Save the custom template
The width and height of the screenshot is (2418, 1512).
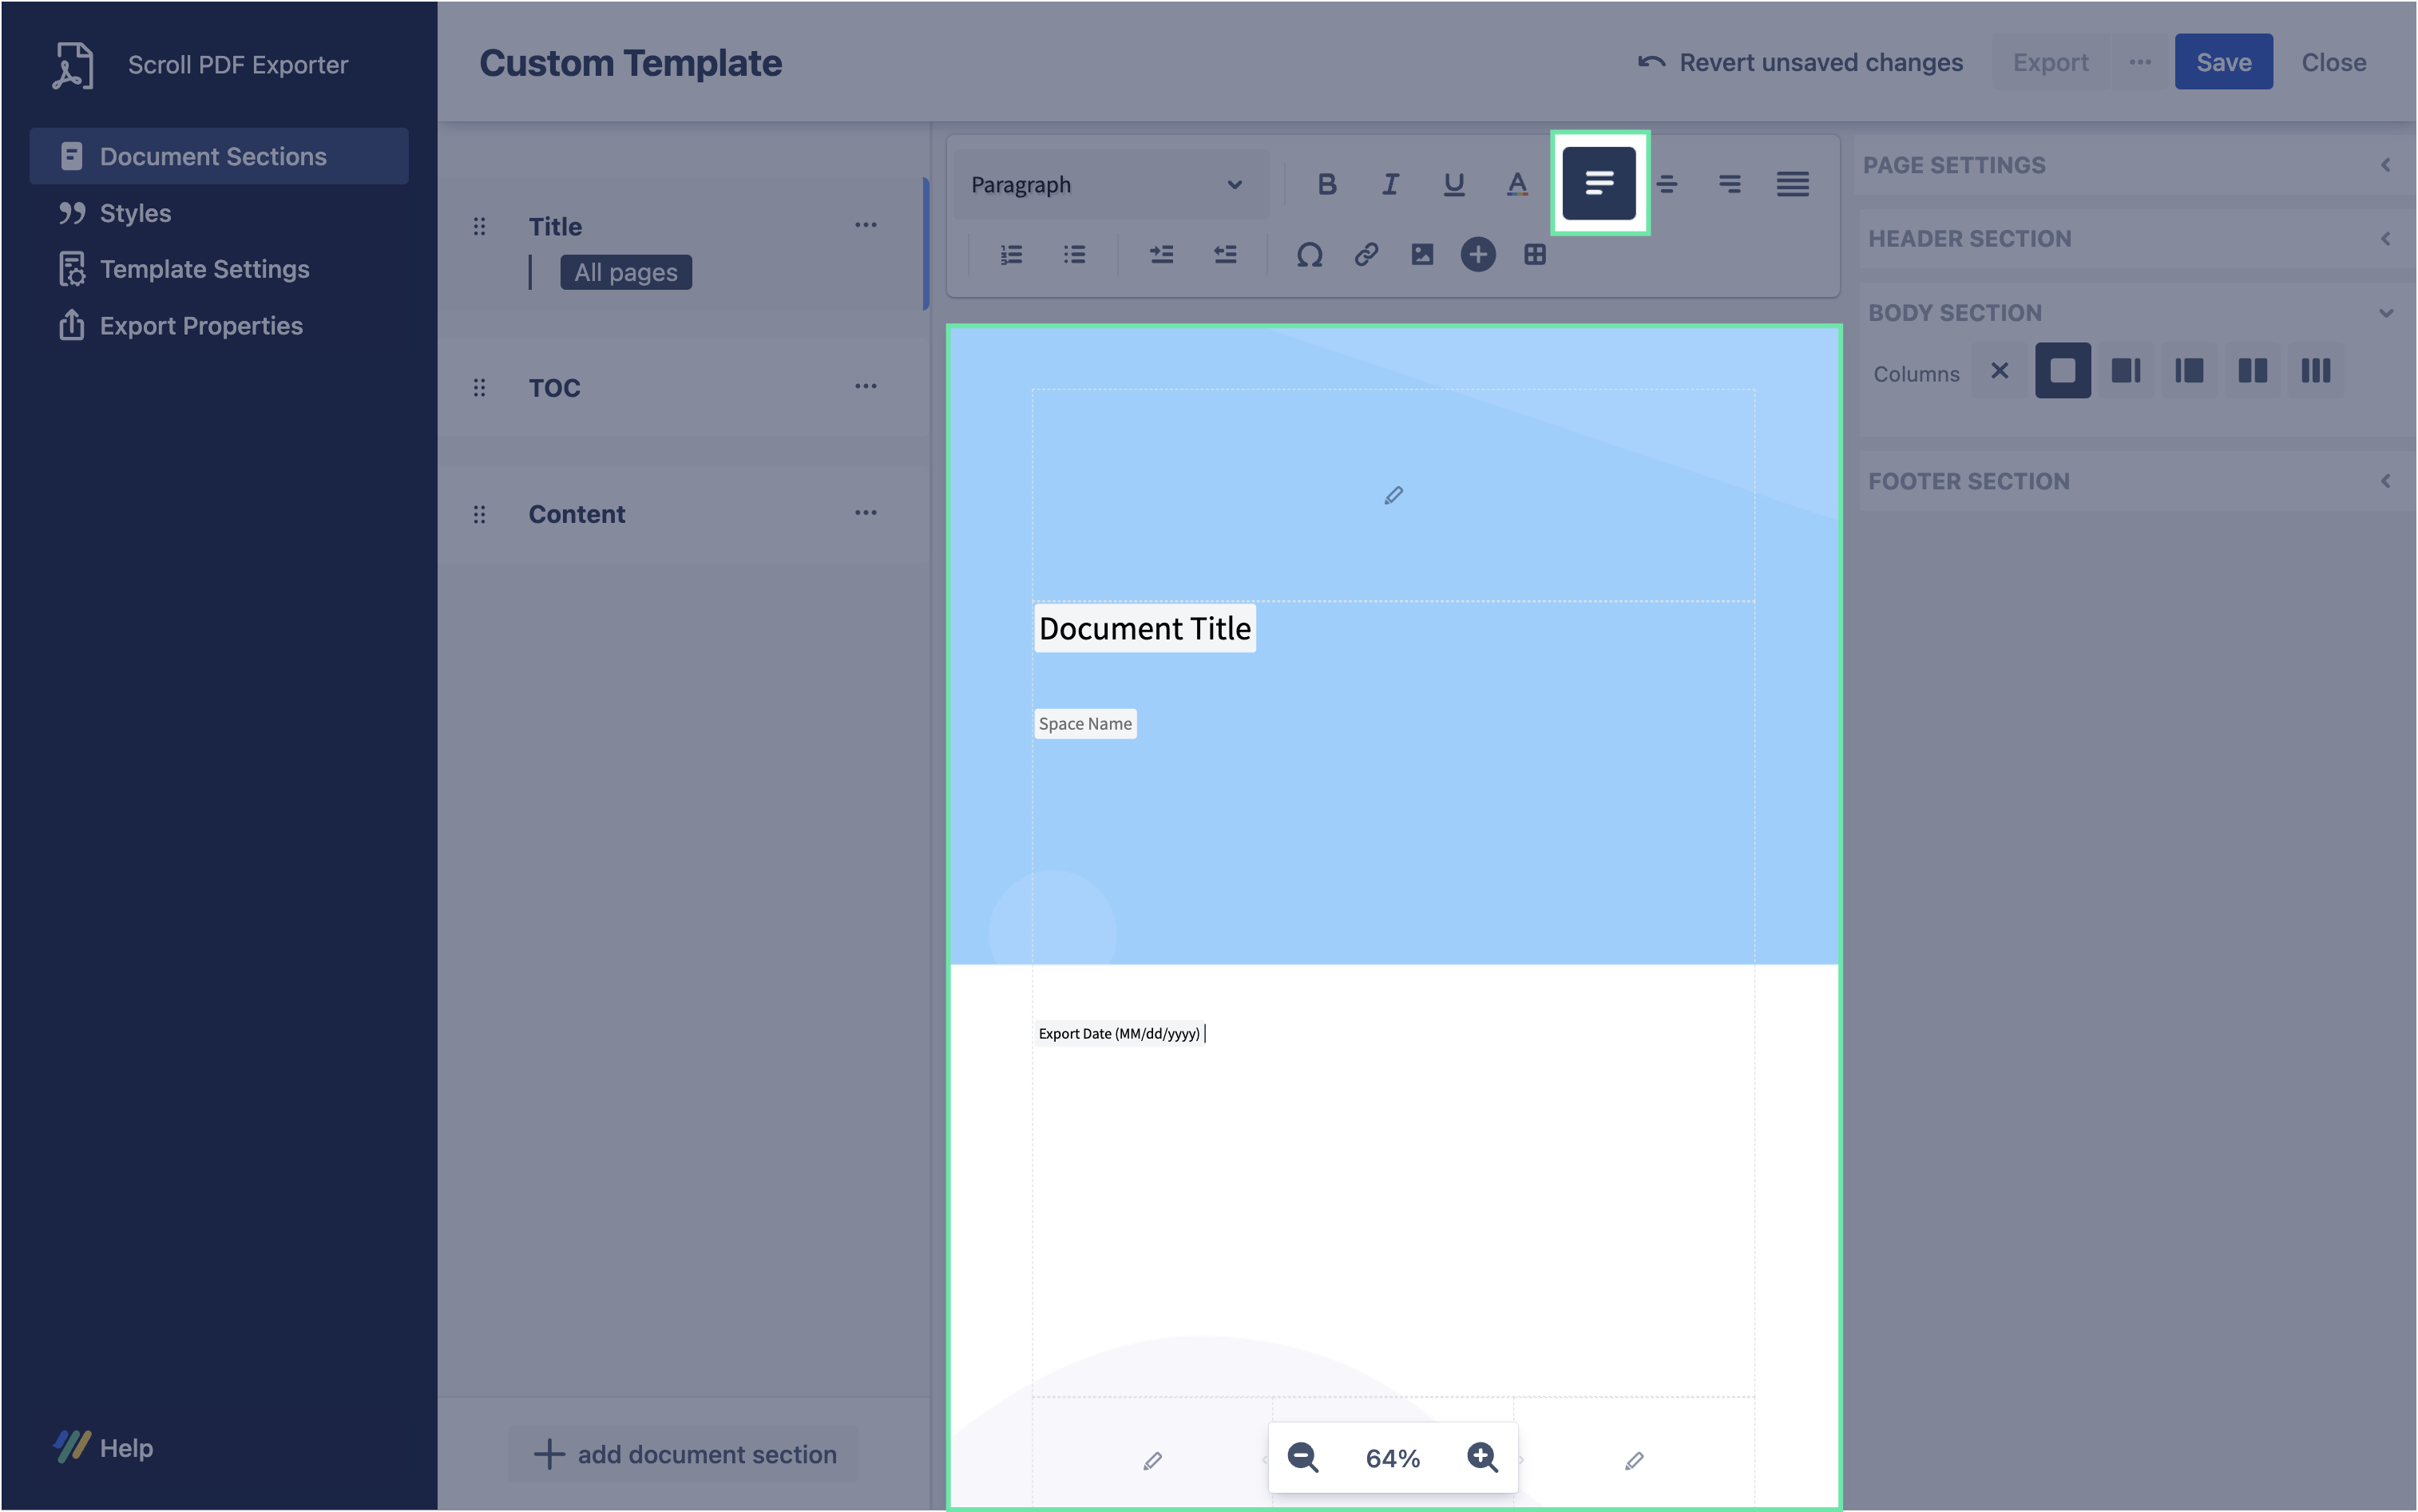coord(2222,62)
